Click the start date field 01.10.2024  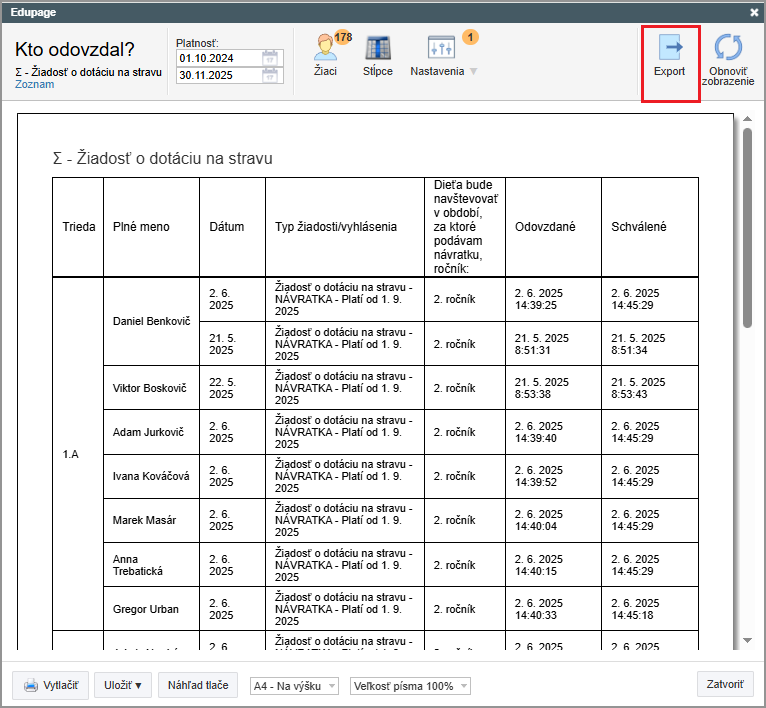pos(217,58)
